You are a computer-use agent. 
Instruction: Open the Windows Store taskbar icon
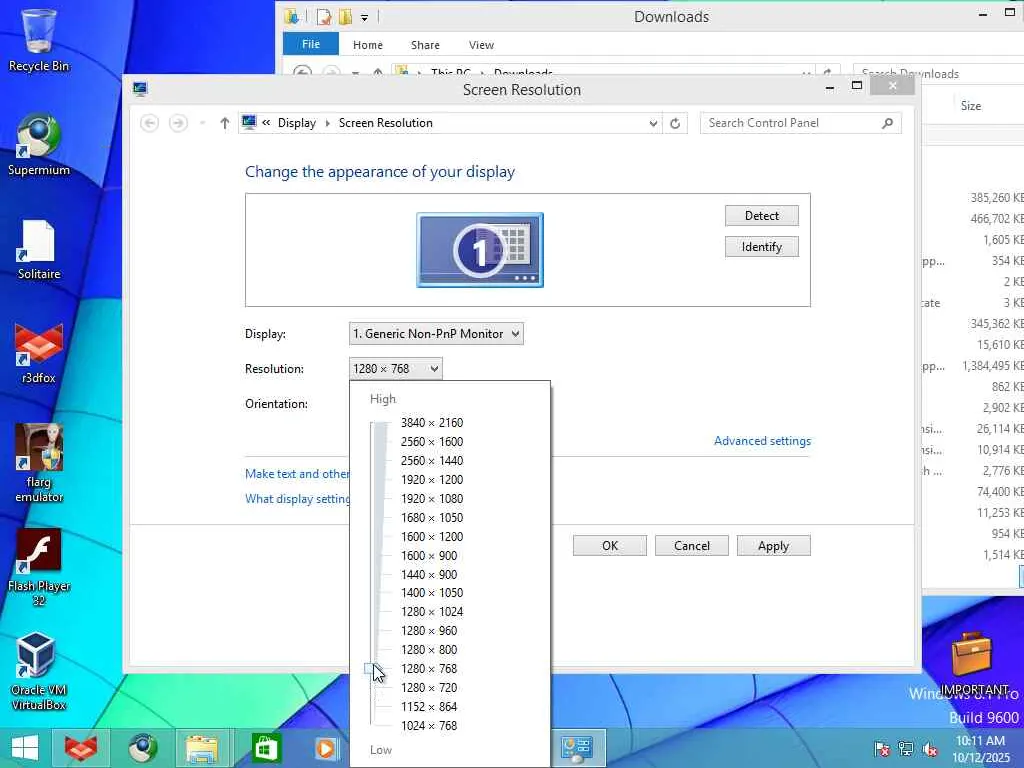pos(265,748)
